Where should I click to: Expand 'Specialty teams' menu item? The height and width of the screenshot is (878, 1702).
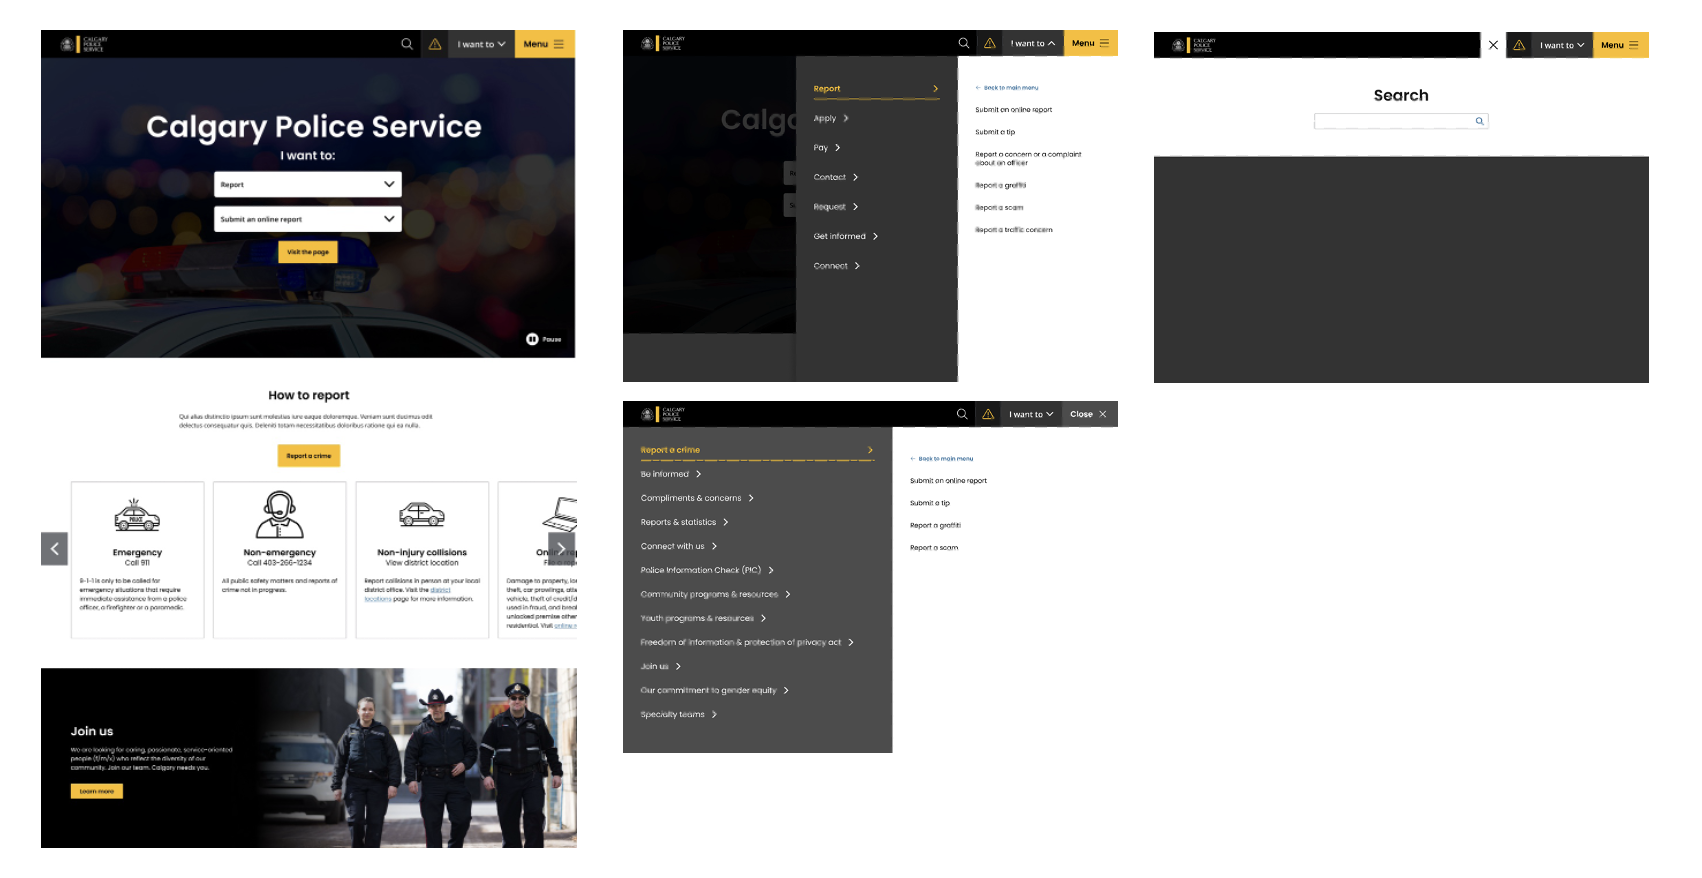679,714
